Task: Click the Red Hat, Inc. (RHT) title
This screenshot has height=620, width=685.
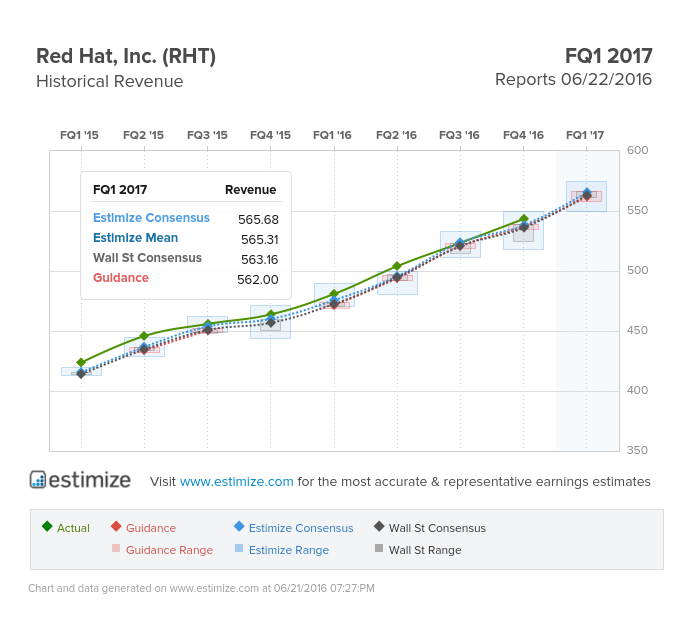Action: (126, 56)
